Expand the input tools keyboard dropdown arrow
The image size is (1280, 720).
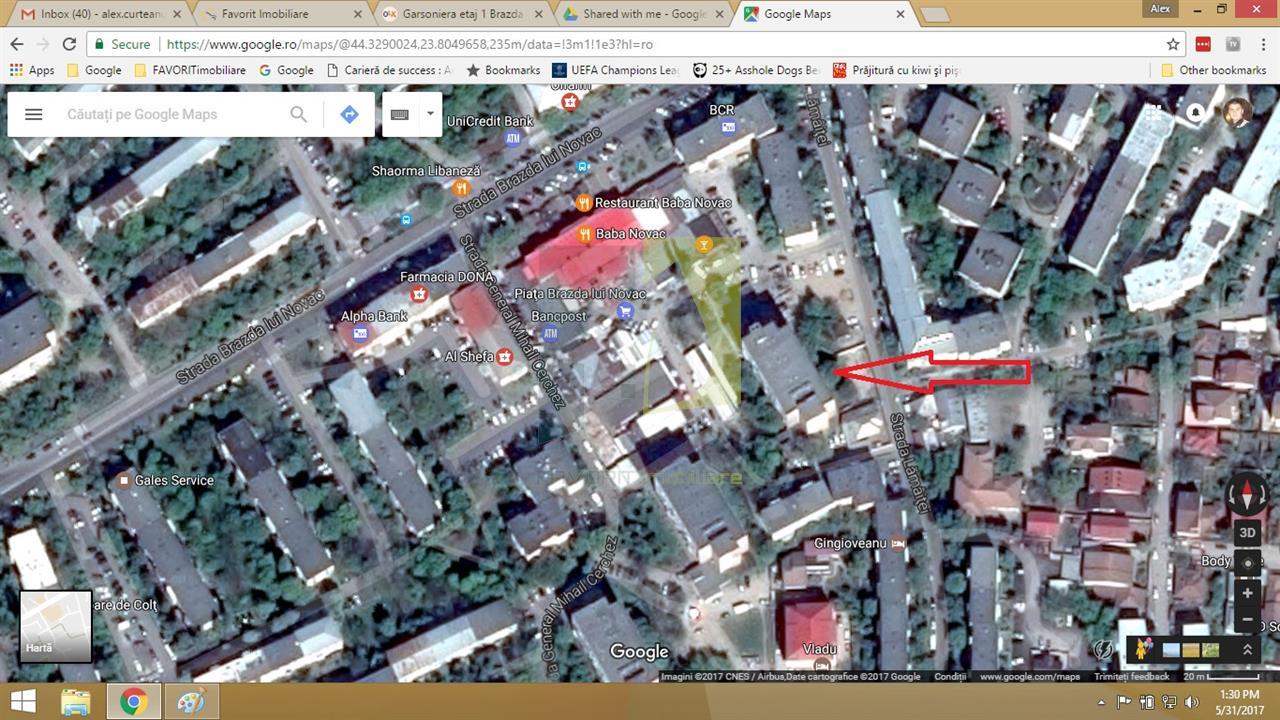click(x=431, y=113)
